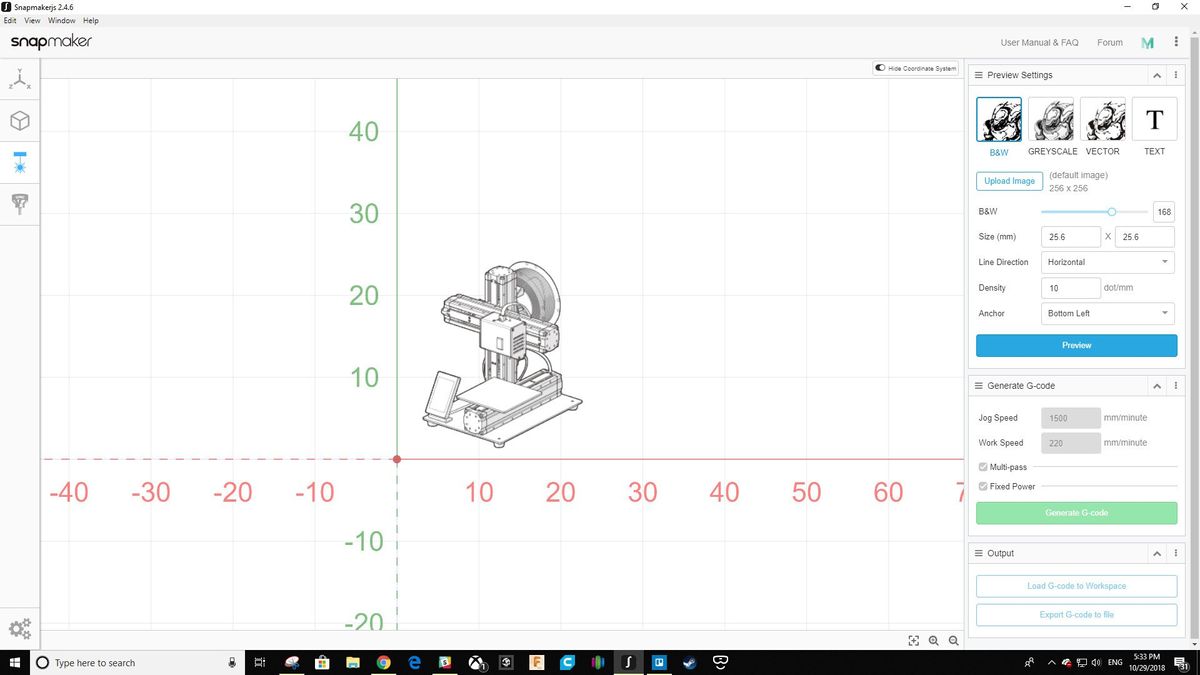This screenshot has height=675, width=1200.
Task: Open the Edit menu
Action: (10, 20)
